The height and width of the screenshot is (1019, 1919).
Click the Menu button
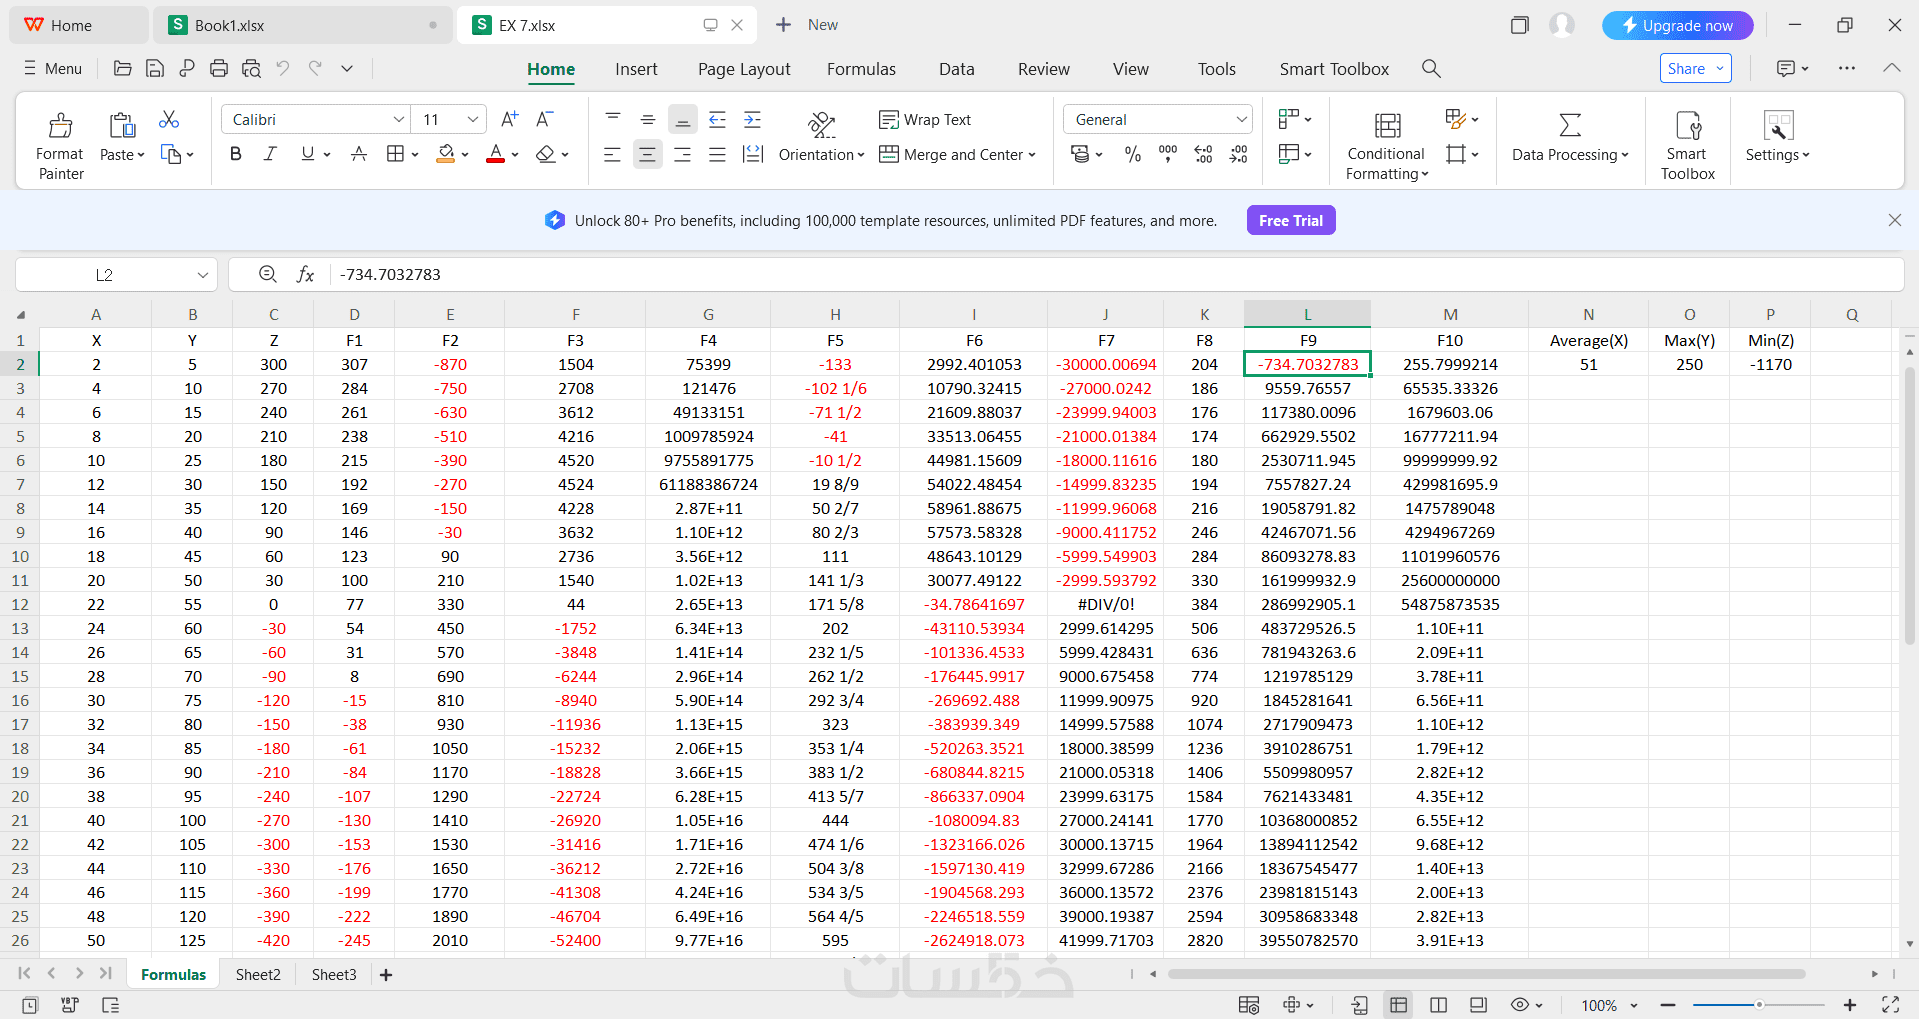[53, 68]
